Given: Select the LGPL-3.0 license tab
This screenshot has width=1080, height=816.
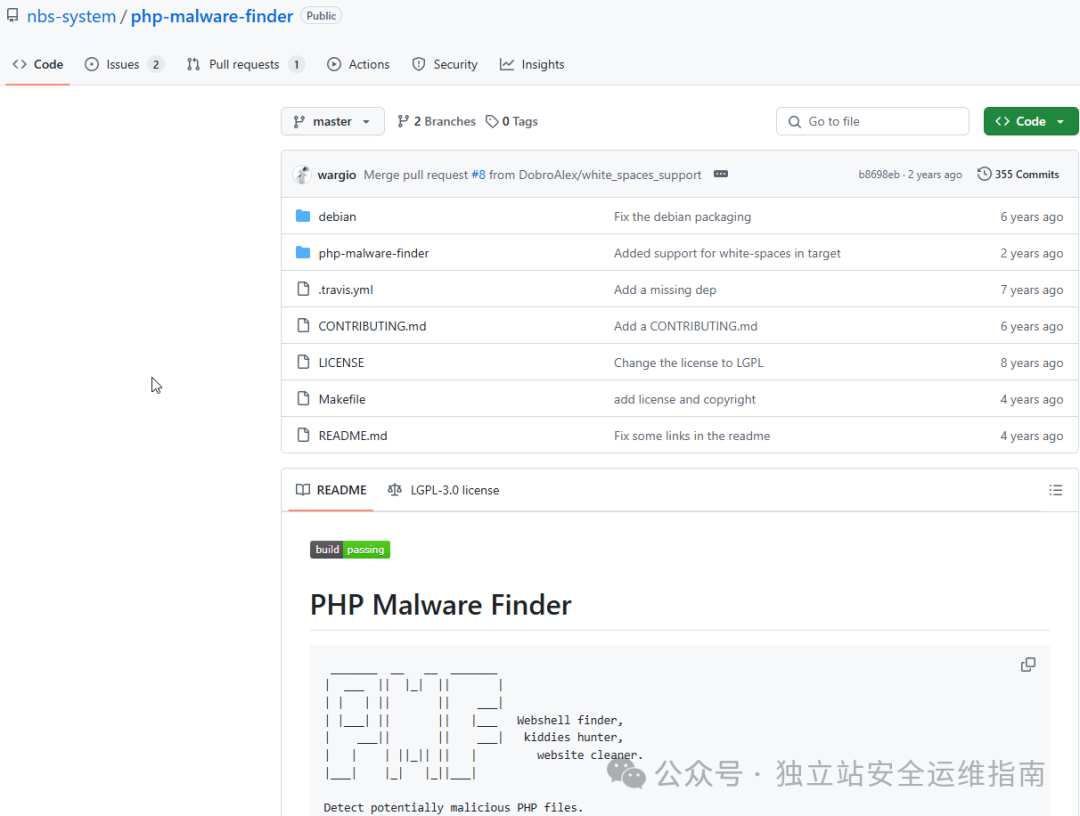Looking at the screenshot, I should pos(444,490).
